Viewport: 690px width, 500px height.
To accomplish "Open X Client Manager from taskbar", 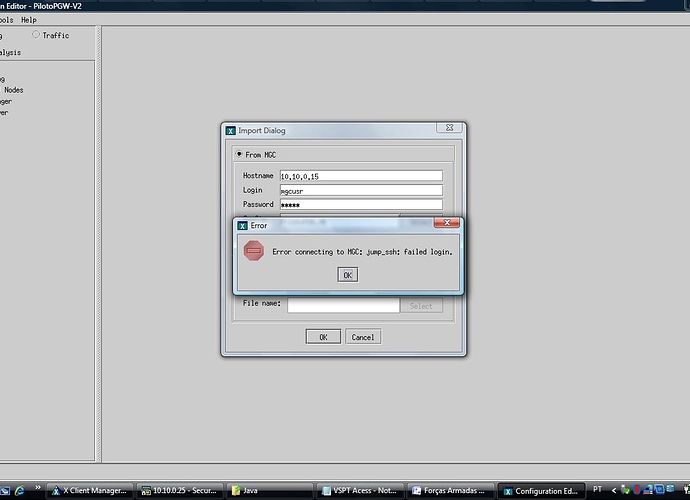I will (90, 490).
